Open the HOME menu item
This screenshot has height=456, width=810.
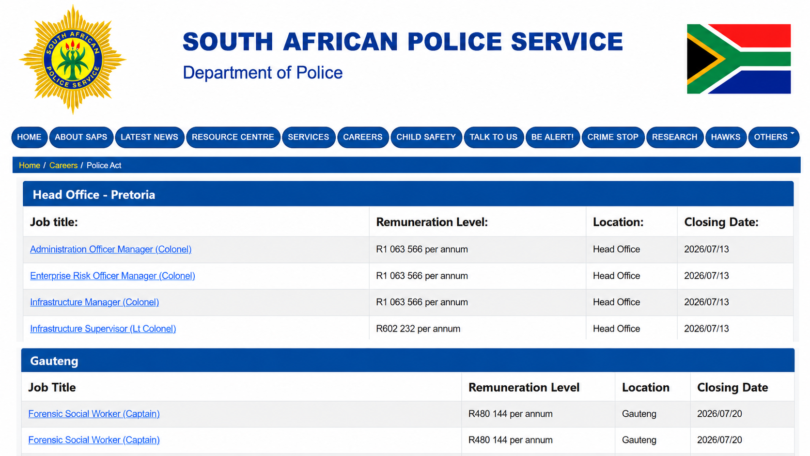[29, 137]
